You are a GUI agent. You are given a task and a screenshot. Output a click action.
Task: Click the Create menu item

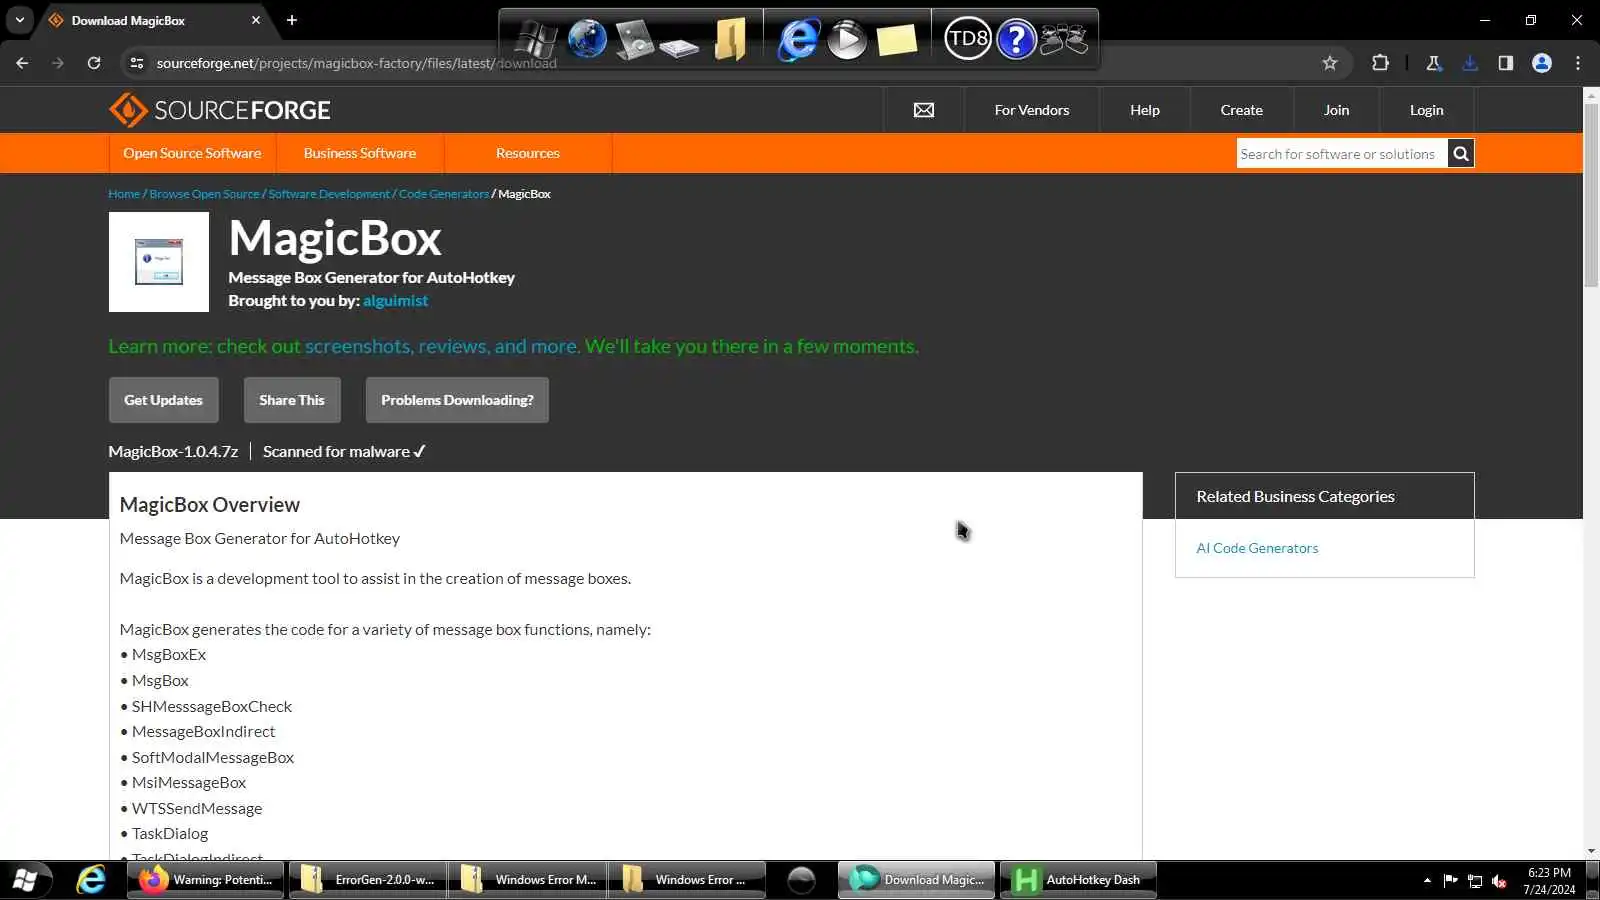(1242, 110)
